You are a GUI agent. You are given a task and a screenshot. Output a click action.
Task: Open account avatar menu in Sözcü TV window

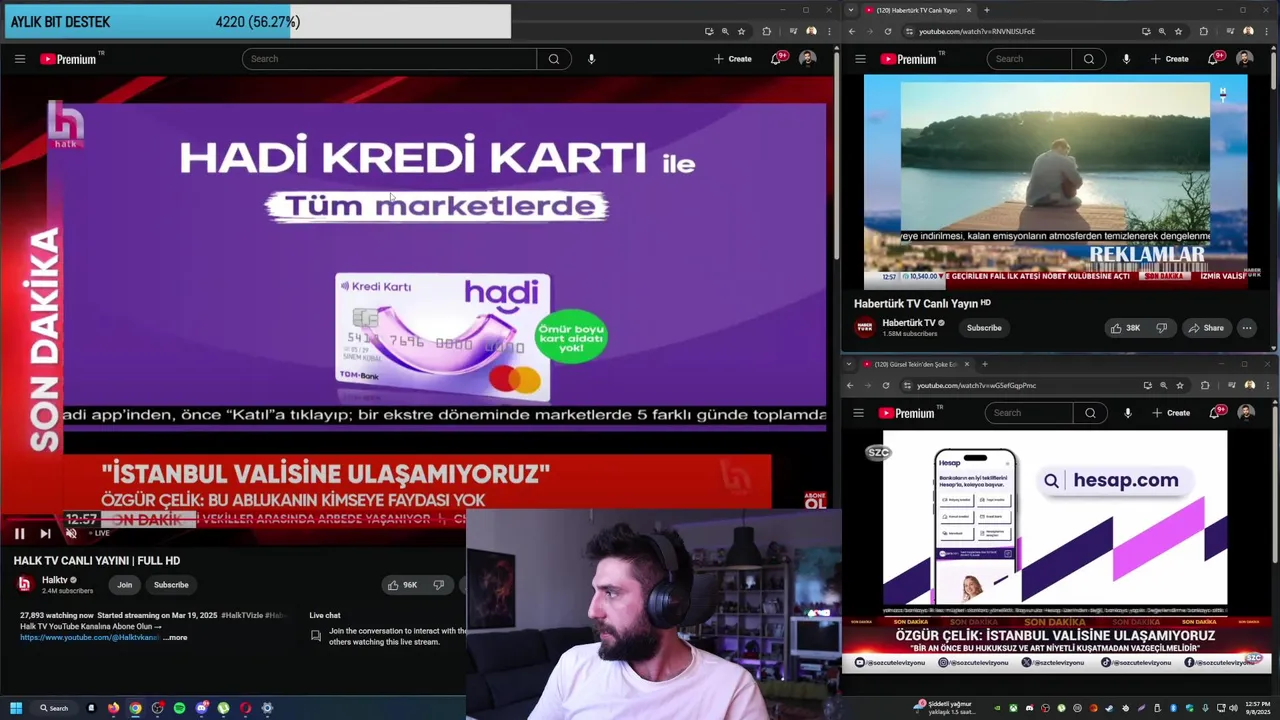pyautogui.click(x=1246, y=413)
